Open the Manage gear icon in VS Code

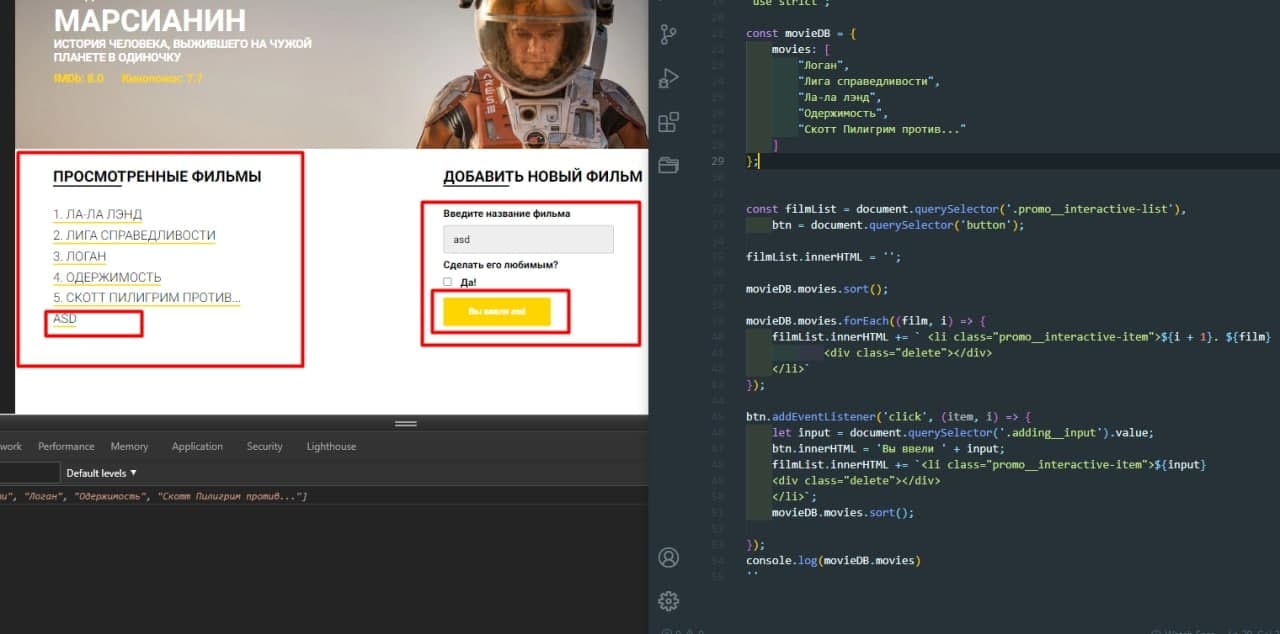[x=669, y=601]
